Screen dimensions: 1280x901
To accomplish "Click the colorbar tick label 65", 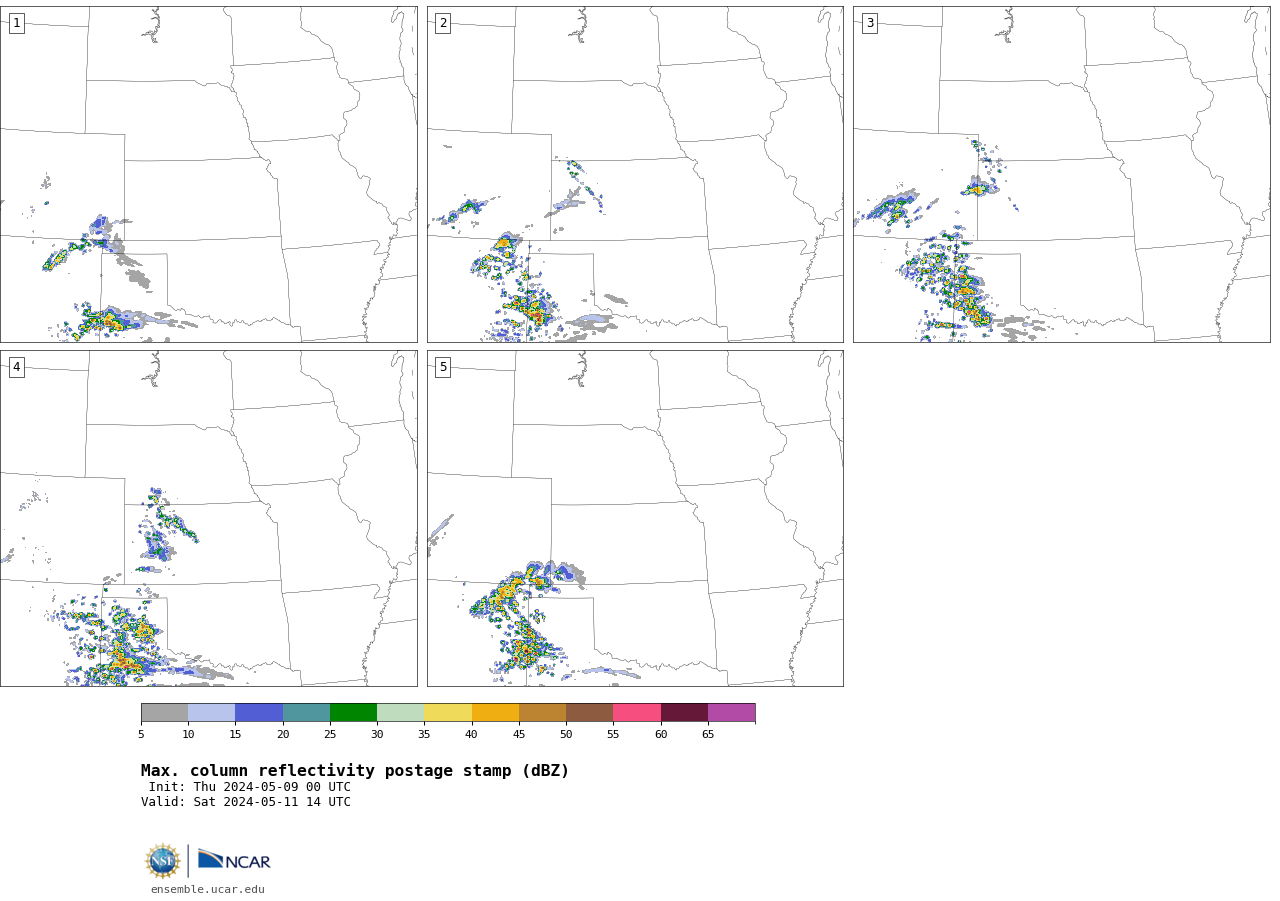I will point(708,735).
